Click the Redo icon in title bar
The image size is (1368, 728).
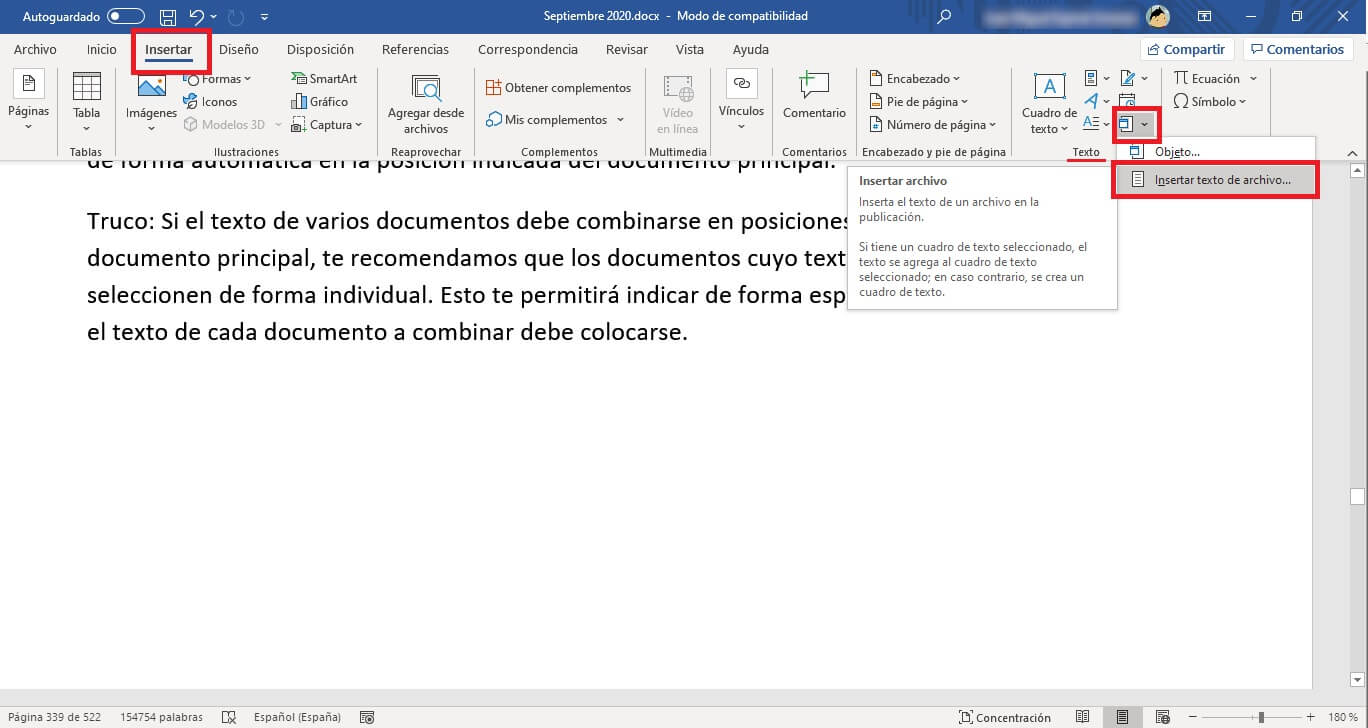pyautogui.click(x=236, y=17)
